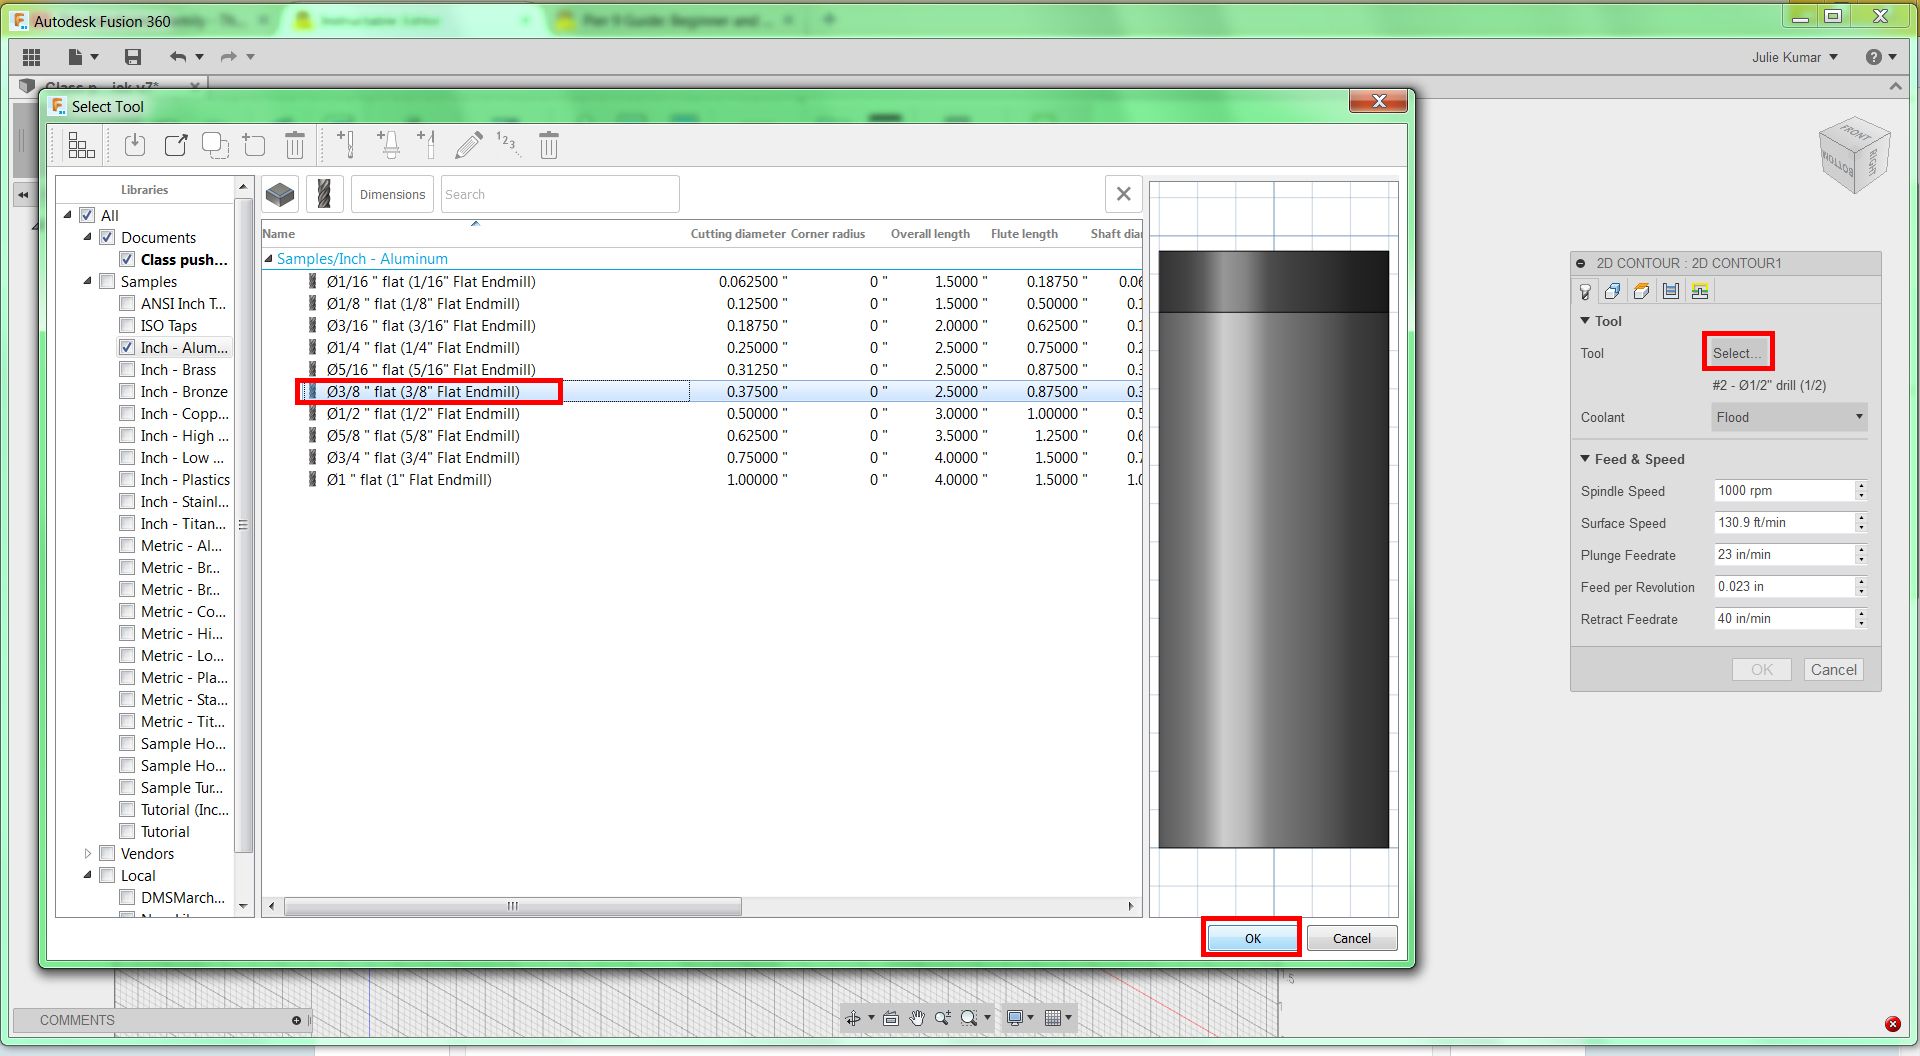Open the material filter cube icon
This screenshot has height=1056, width=1920.
tap(281, 194)
